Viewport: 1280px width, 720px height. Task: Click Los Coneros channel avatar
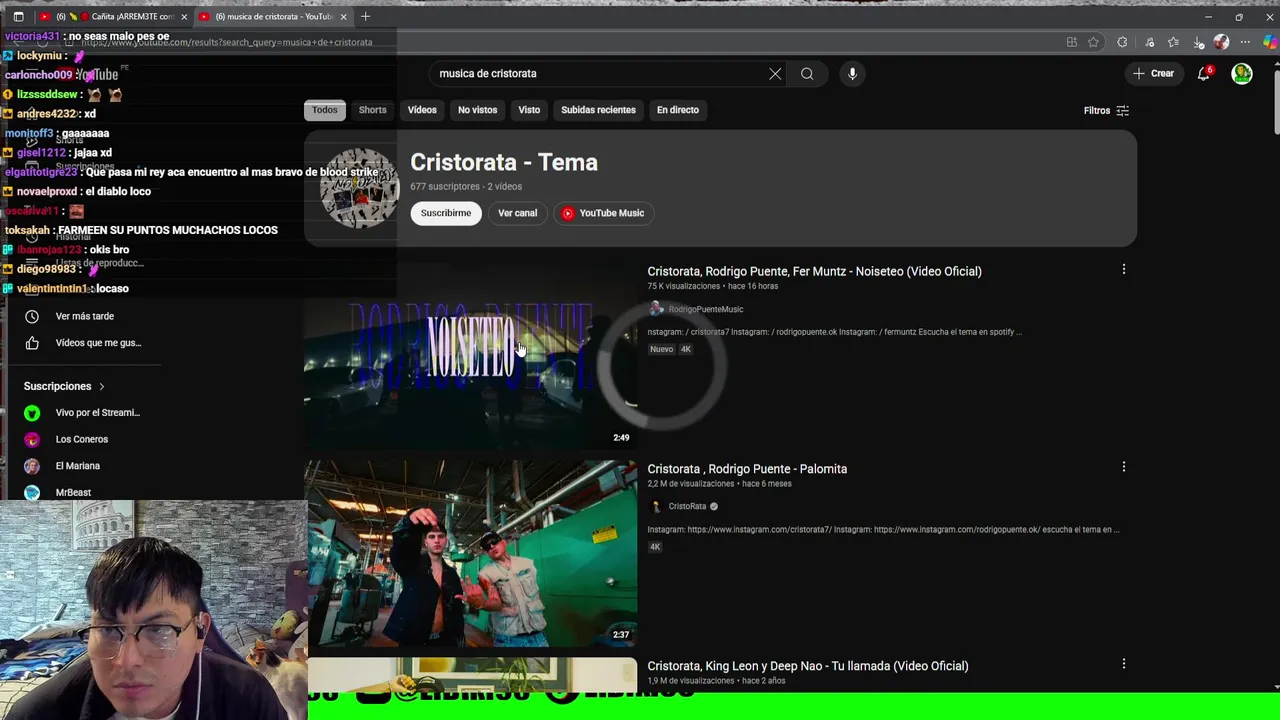(32, 439)
